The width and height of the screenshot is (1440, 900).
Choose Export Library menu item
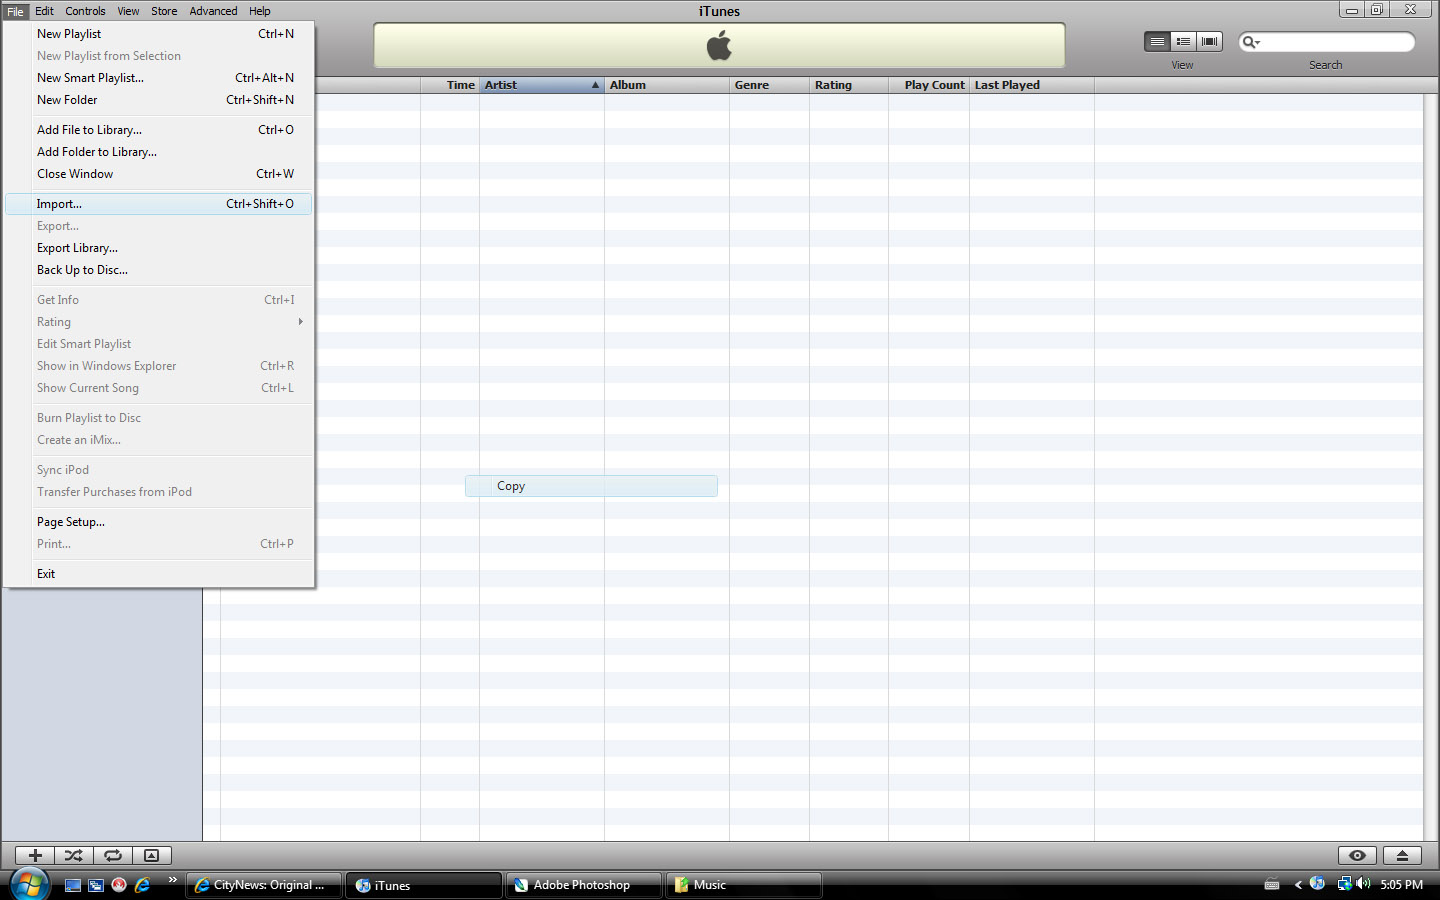pyautogui.click(x=159, y=248)
